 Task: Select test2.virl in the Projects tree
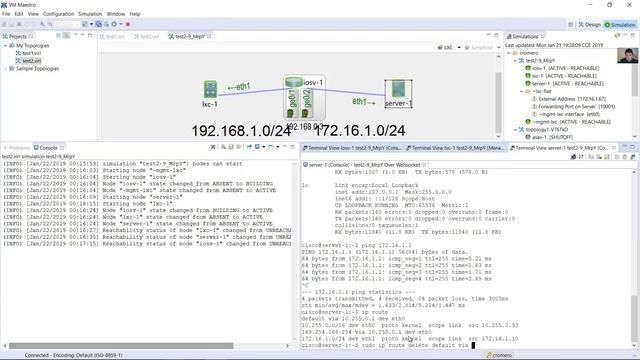click(28, 60)
